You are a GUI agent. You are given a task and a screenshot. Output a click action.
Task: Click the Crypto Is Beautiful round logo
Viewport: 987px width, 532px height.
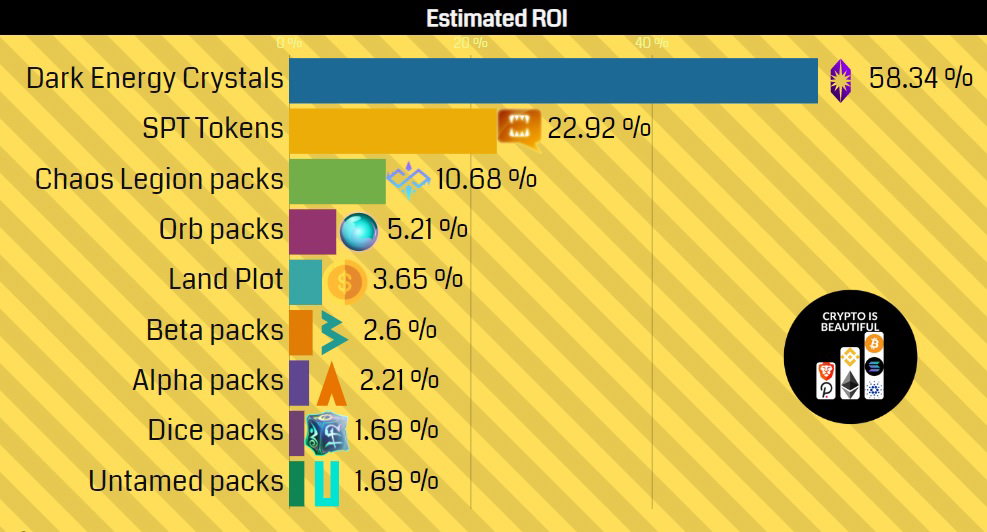pyautogui.click(x=850, y=357)
